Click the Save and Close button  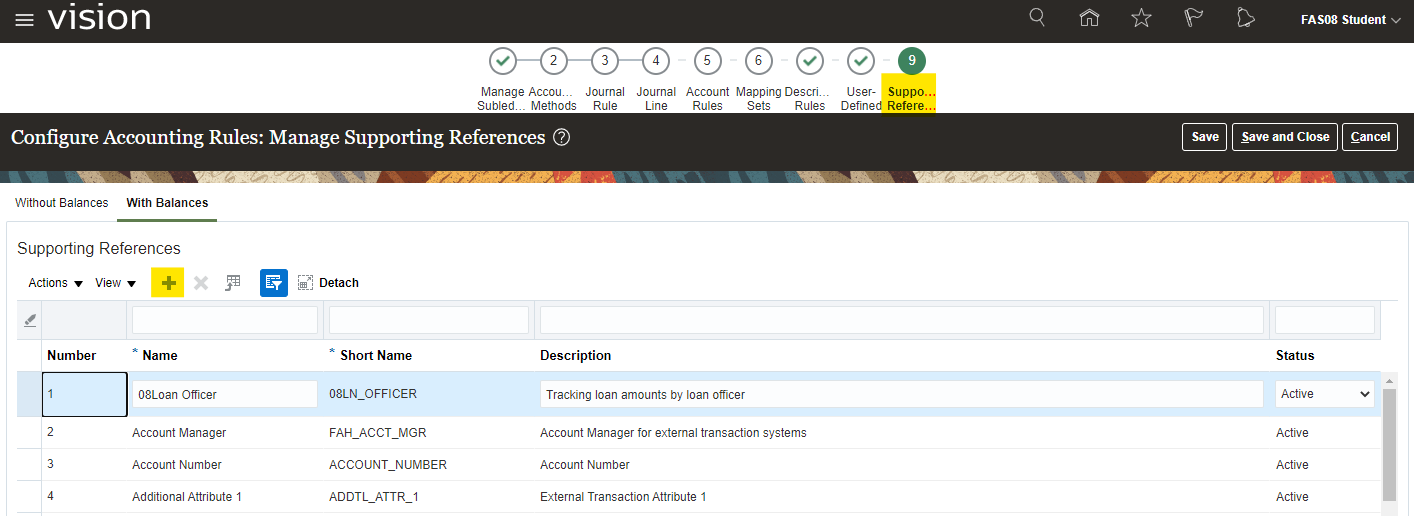tap(1285, 137)
